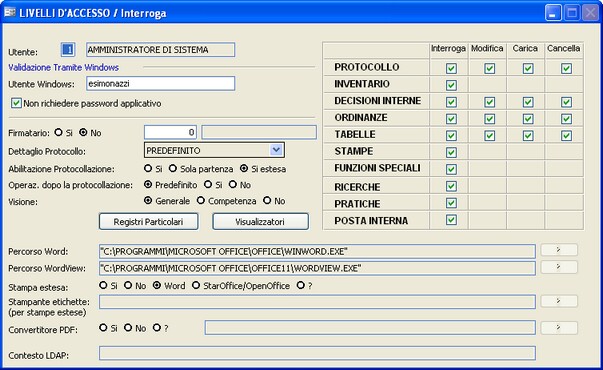Toggle PROTOCOLLO Carica checkbox

(528, 68)
